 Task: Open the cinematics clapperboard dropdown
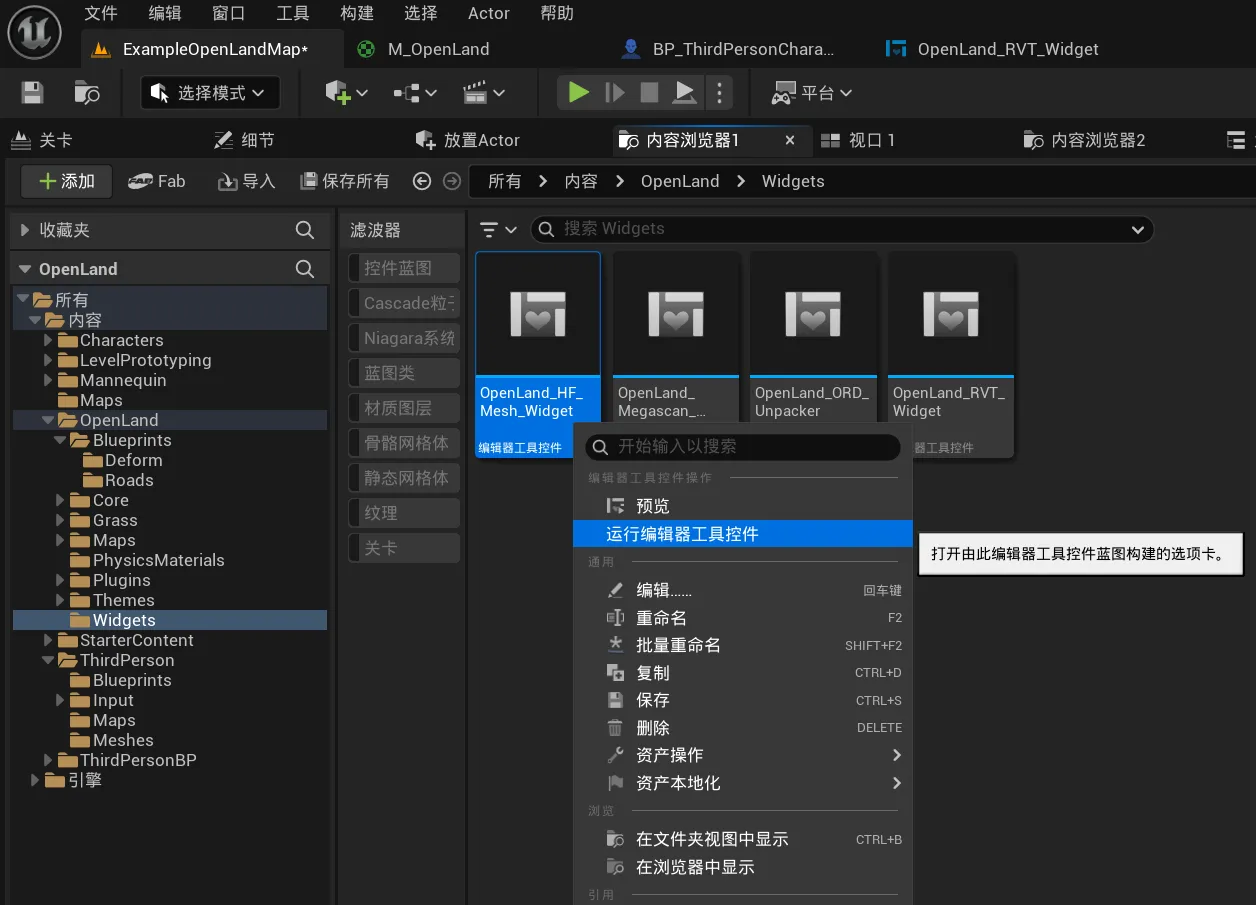(x=484, y=93)
